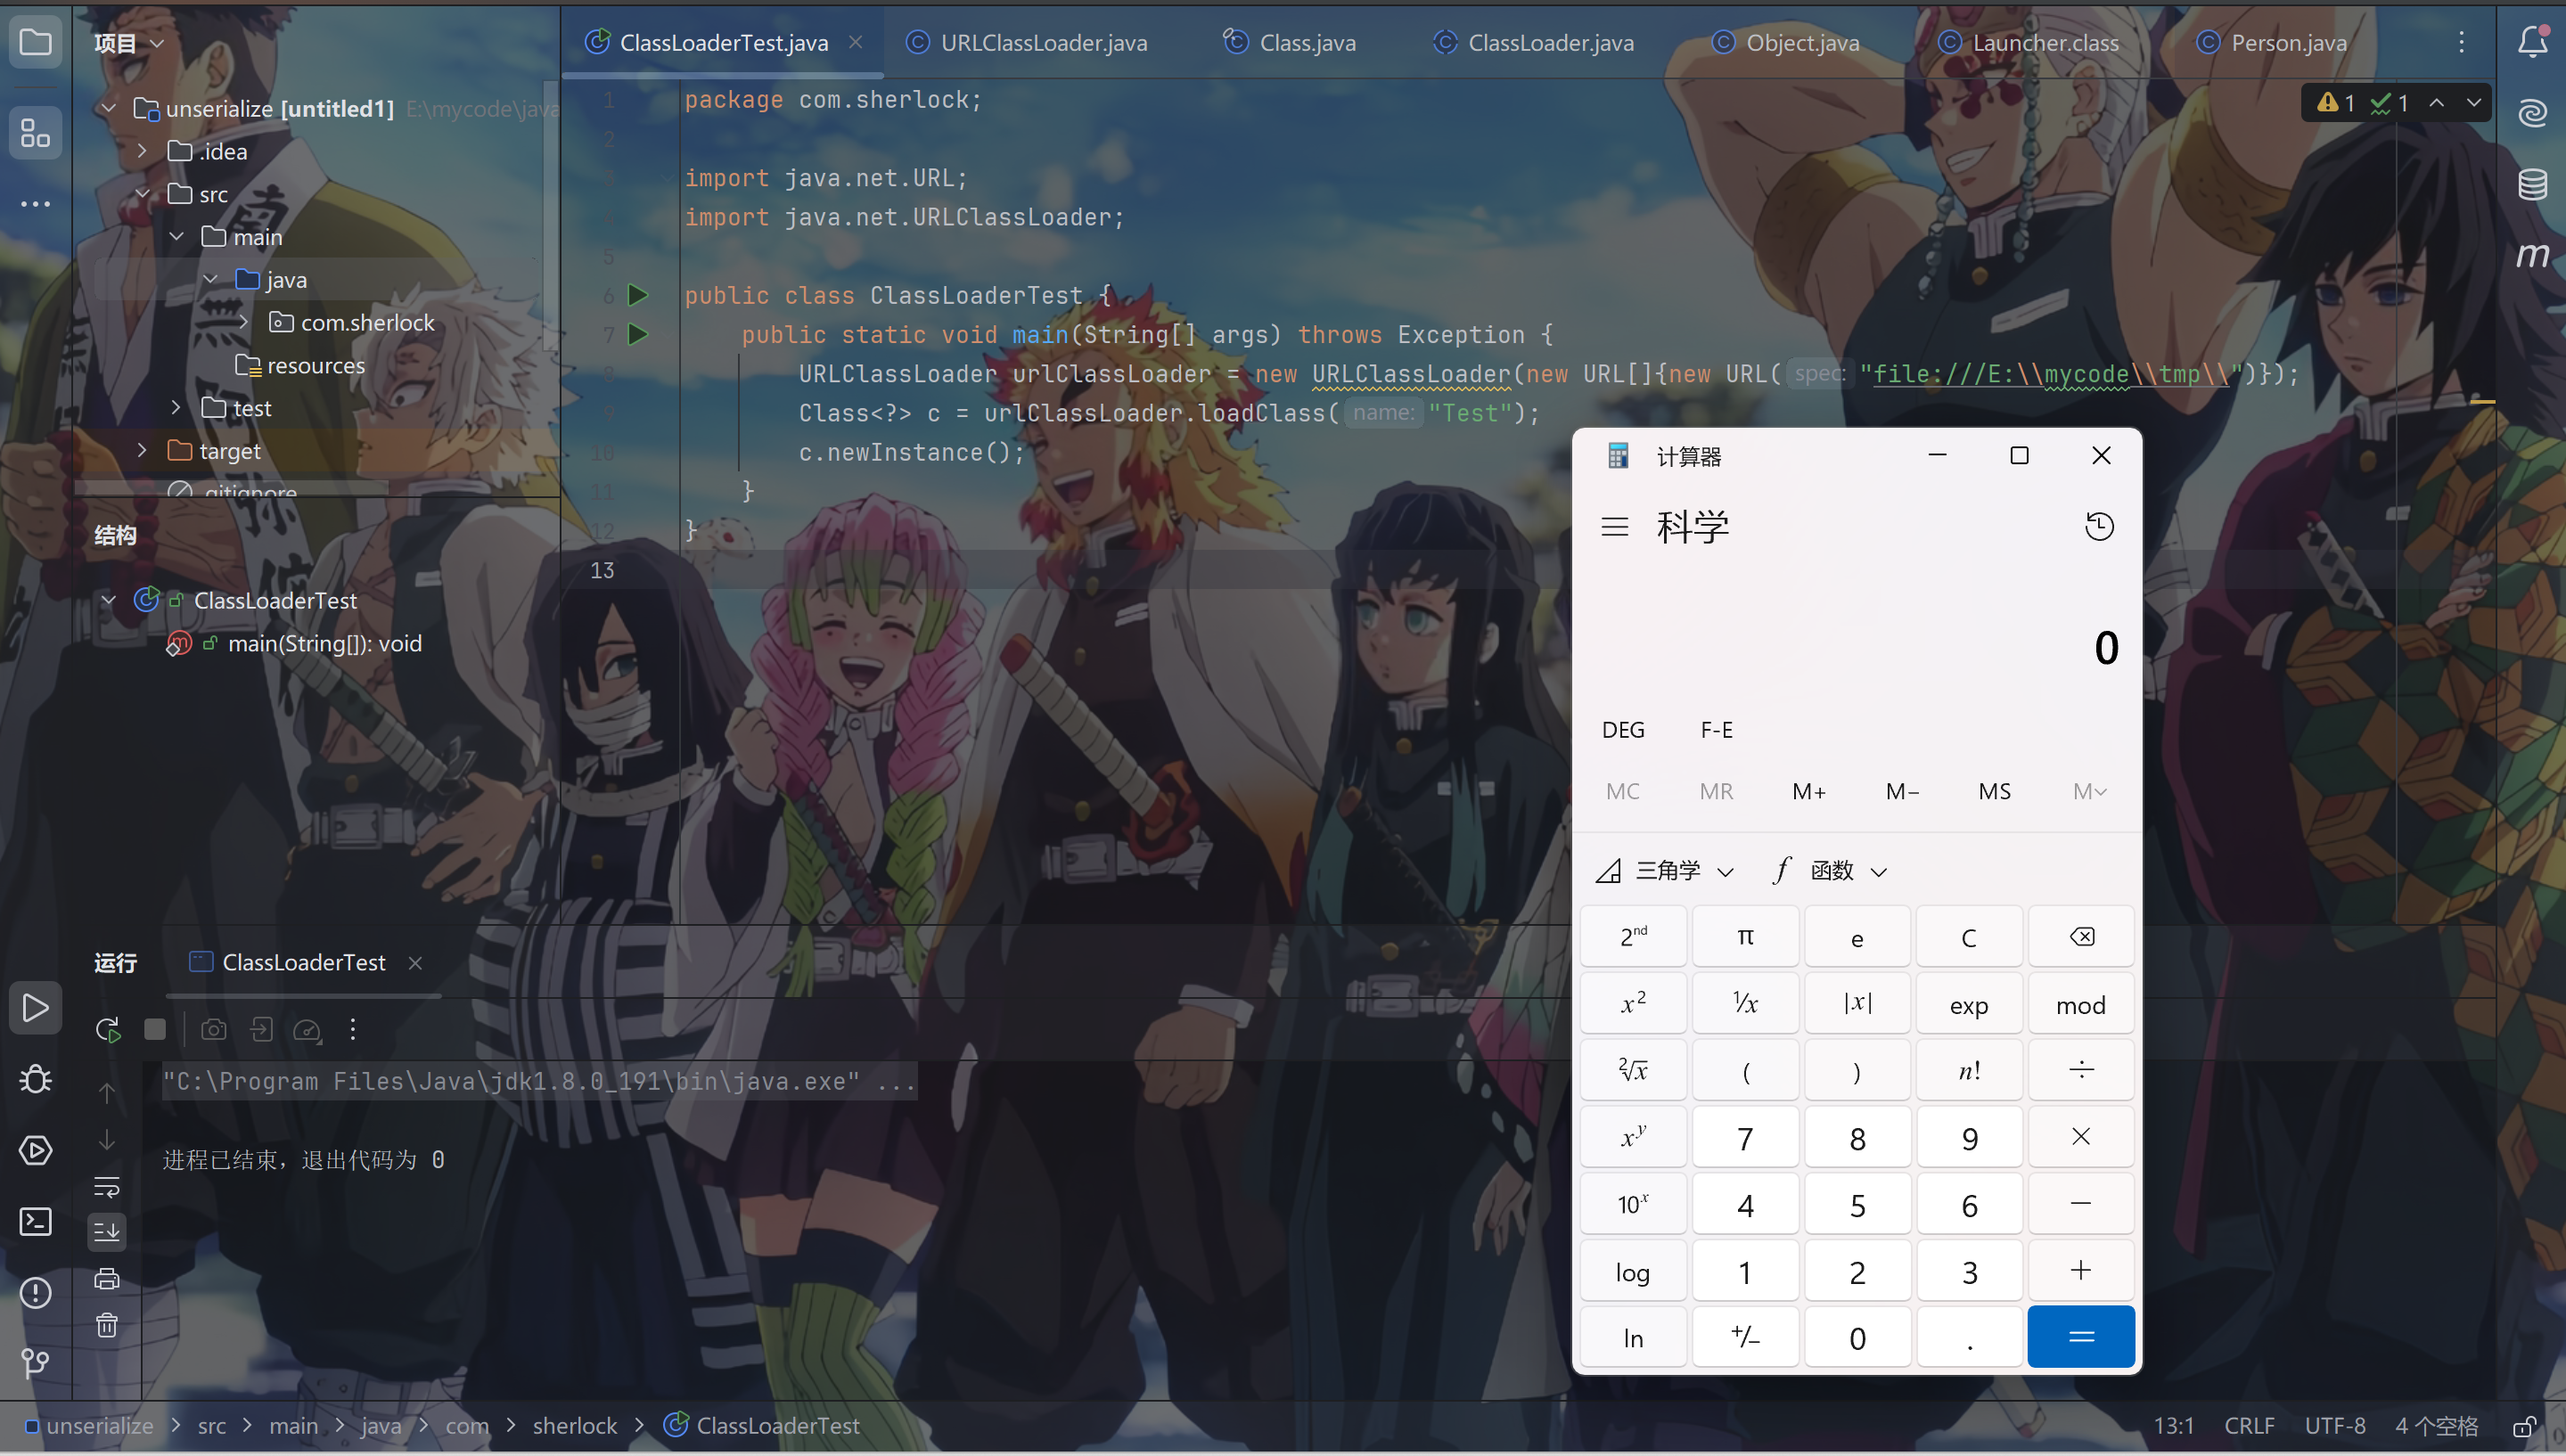Collapse ClassLoaderTest in Structure panel
2566x1456 pixels.
108,600
